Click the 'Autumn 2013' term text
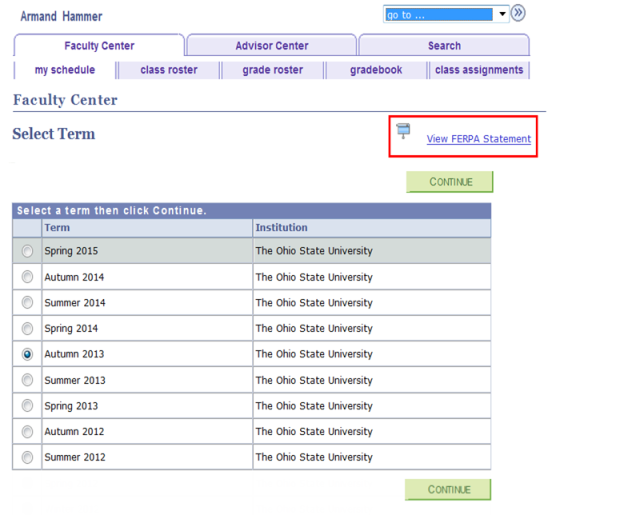Screen dimensions: 640x515 point(74,354)
